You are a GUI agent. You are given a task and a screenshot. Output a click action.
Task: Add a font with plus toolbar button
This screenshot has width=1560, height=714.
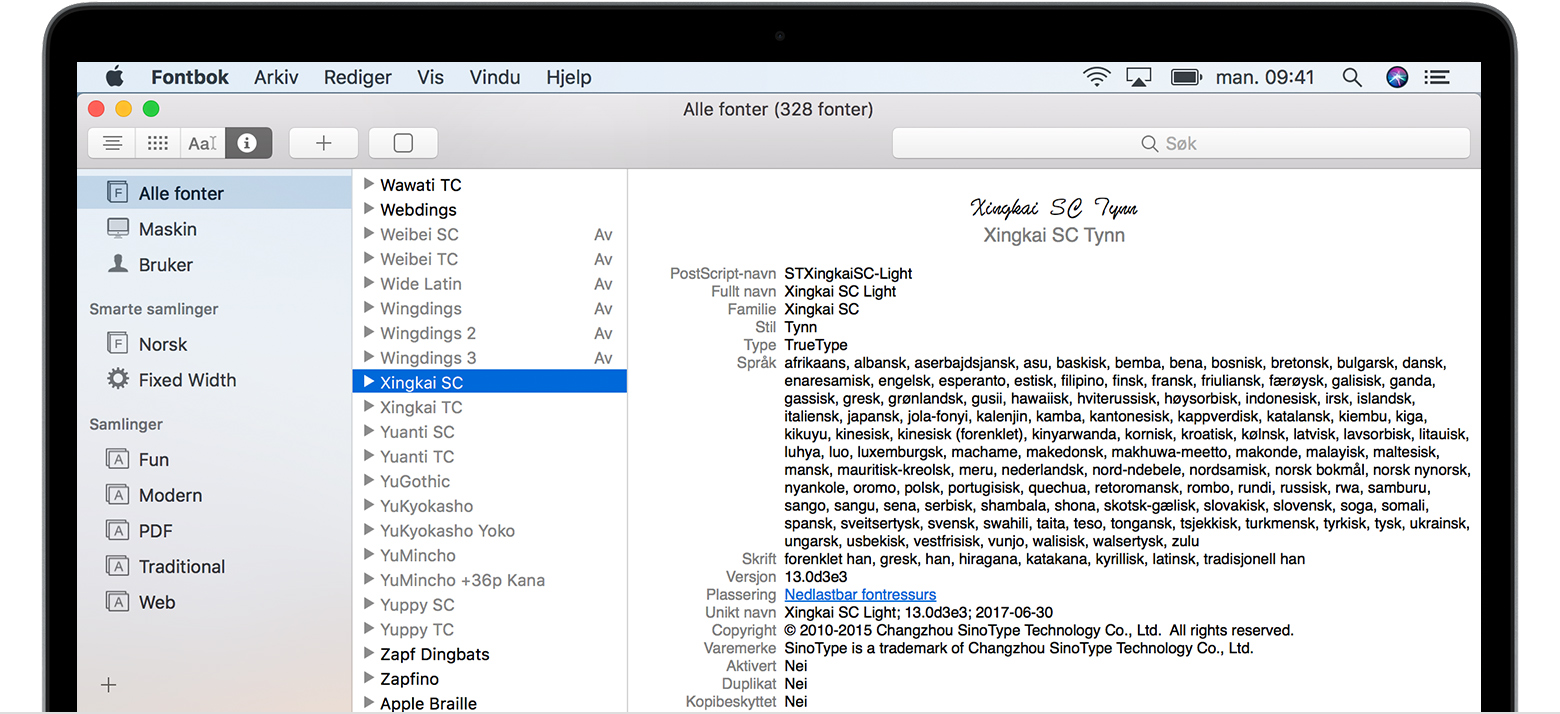[x=323, y=143]
